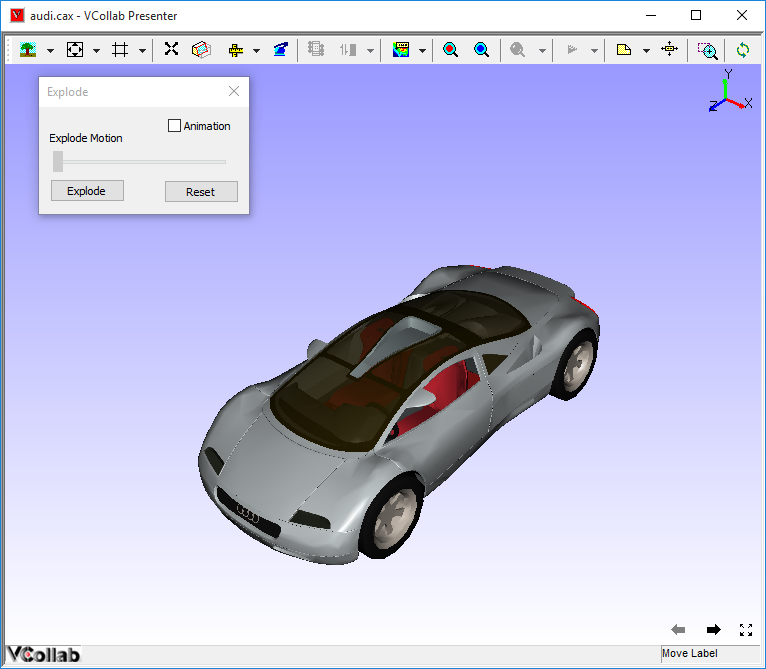The image size is (766, 669).
Task: Expand dropdown next to greyed flag icon
Action: tap(595, 50)
